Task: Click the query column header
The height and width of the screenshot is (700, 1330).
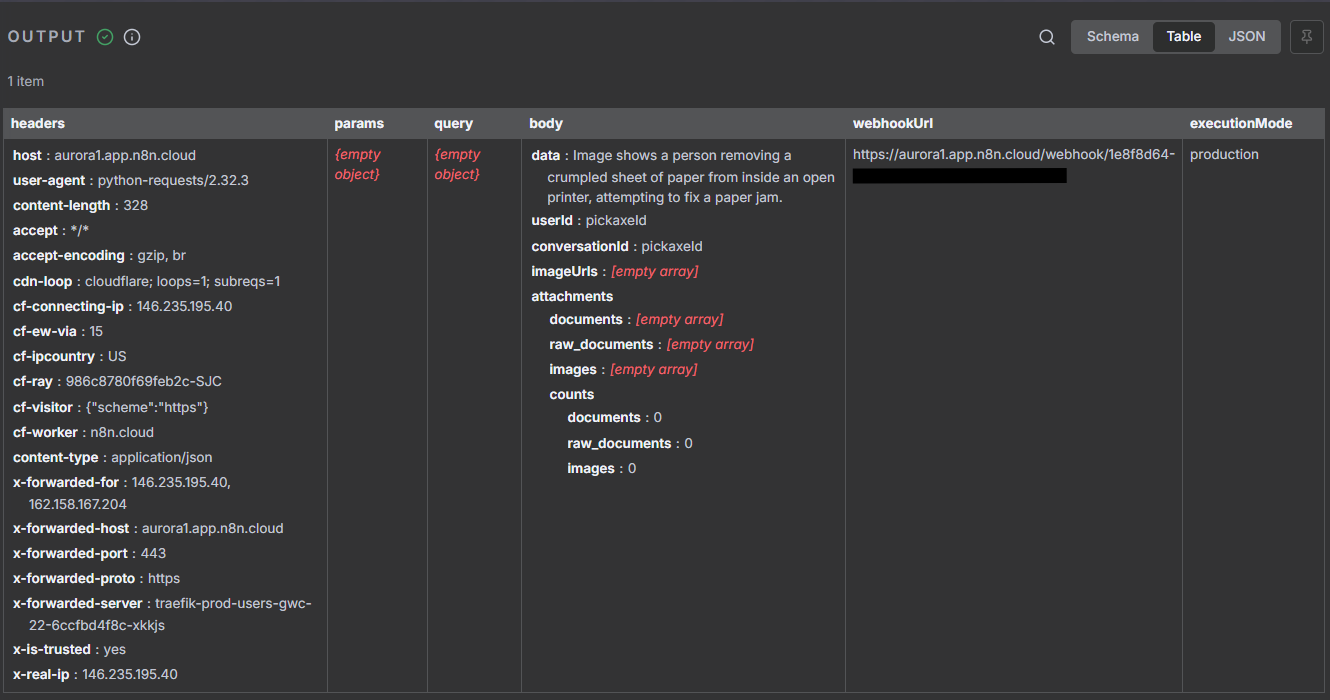Action: [453, 124]
